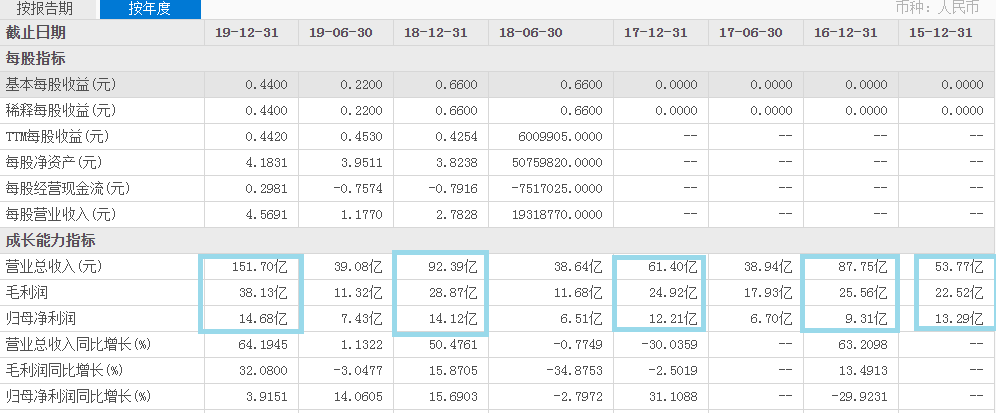
Task: Click the 归母净利润同比增长(%) row label
Action: [x=77, y=396]
